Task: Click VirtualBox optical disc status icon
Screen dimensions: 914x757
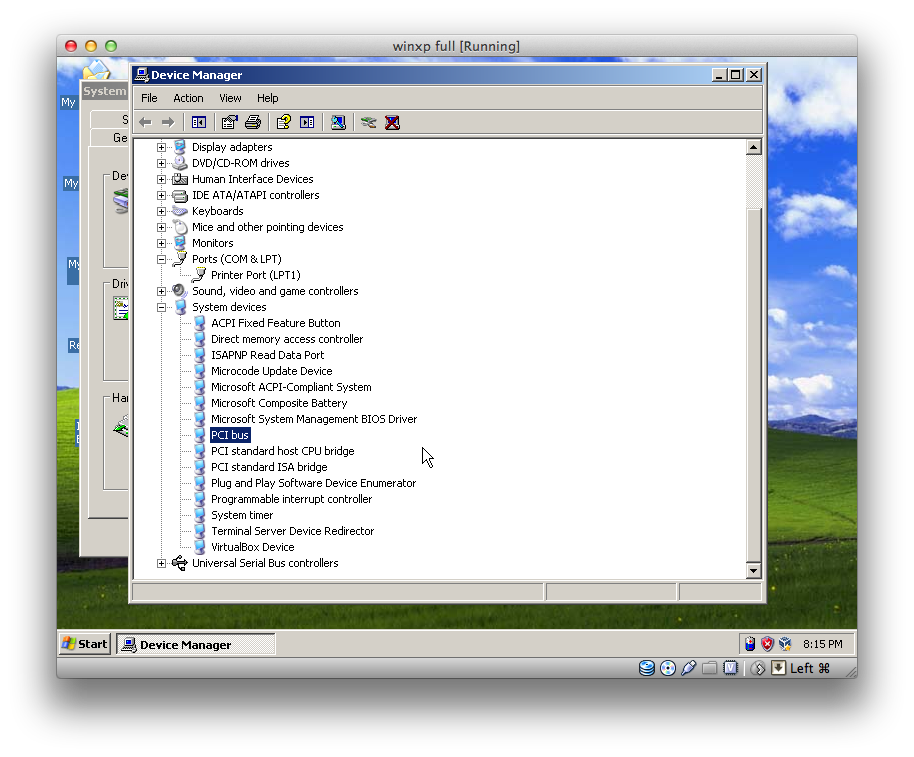Action: [x=668, y=668]
